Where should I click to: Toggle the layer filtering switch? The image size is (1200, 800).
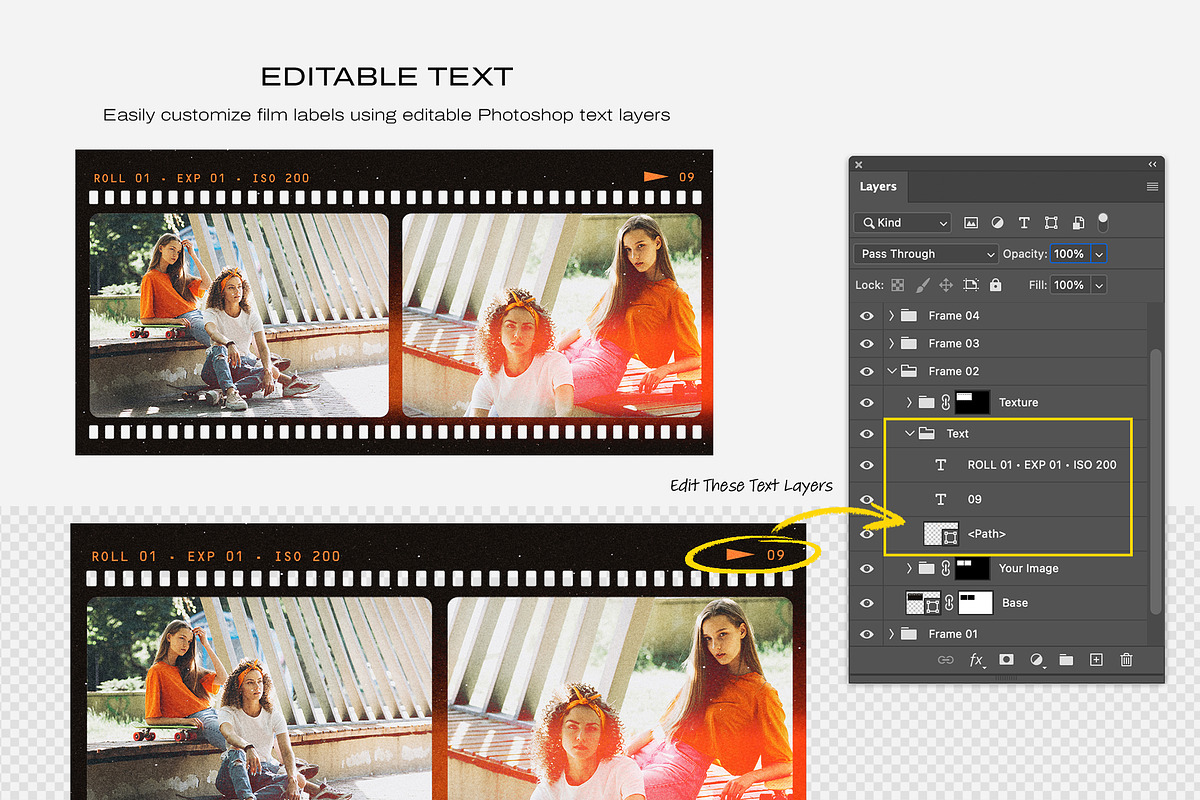1103,221
